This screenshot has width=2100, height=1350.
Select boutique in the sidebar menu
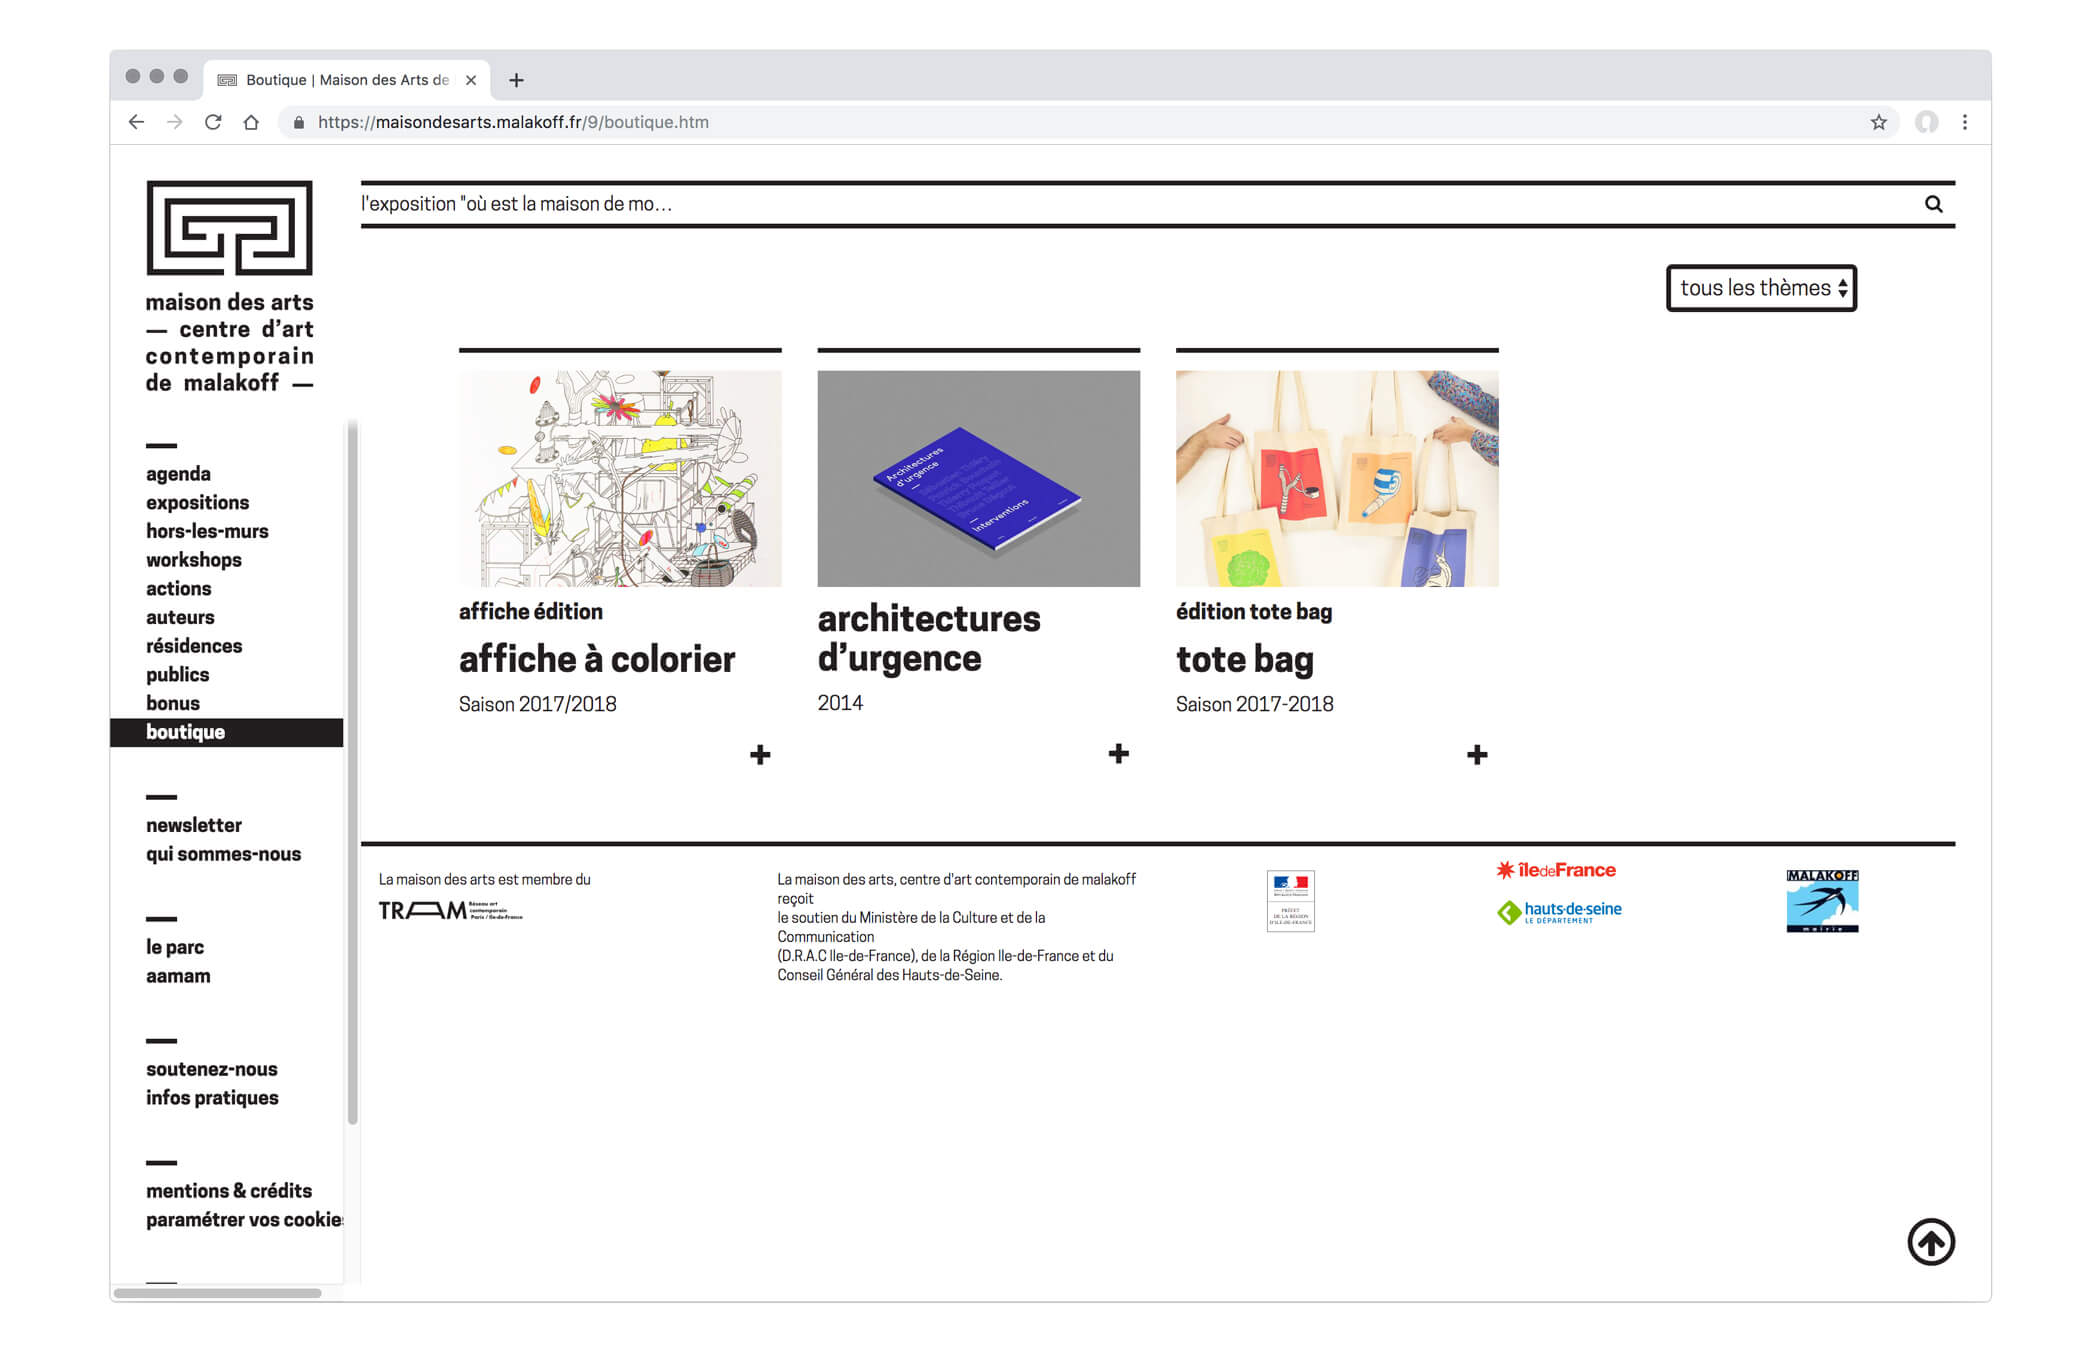[186, 732]
